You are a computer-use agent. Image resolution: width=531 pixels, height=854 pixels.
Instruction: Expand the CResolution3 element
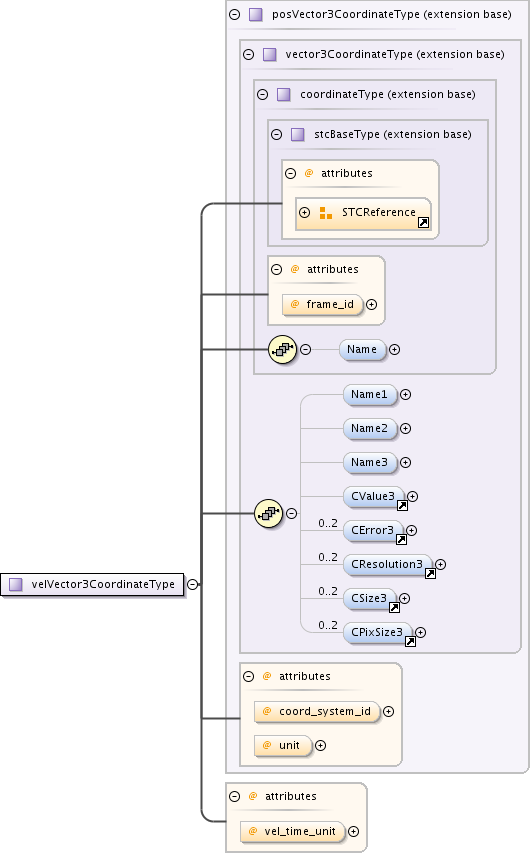click(x=441, y=564)
